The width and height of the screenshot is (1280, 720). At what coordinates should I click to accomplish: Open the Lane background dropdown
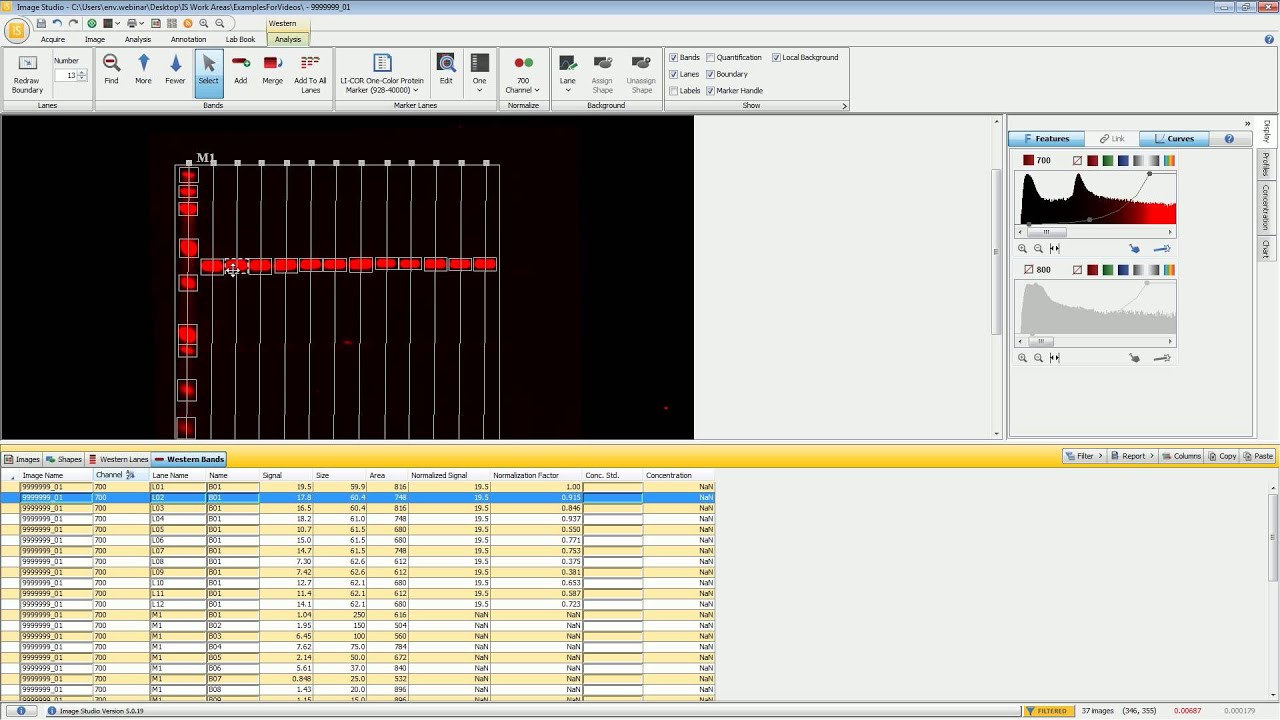pyautogui.click(x=567, y=74)
